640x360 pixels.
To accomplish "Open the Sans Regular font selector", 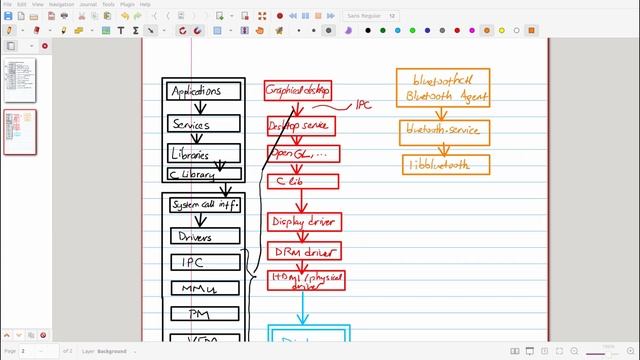I will pos(371,16).
